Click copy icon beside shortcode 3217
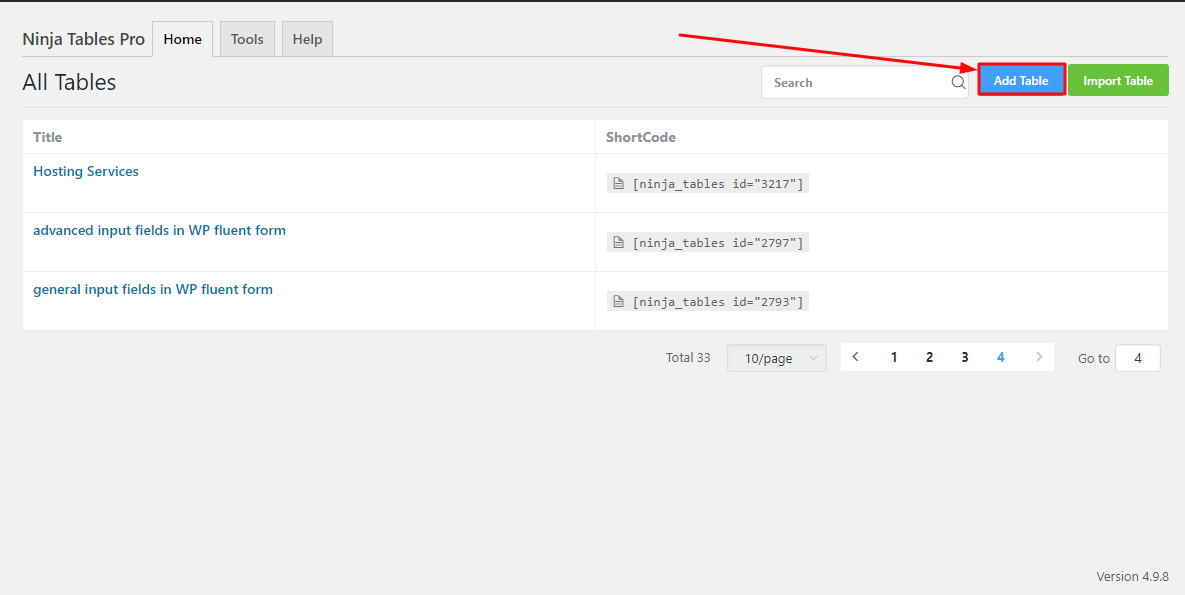The height and width of the screenshot is (595, 1185). point(619,184)
